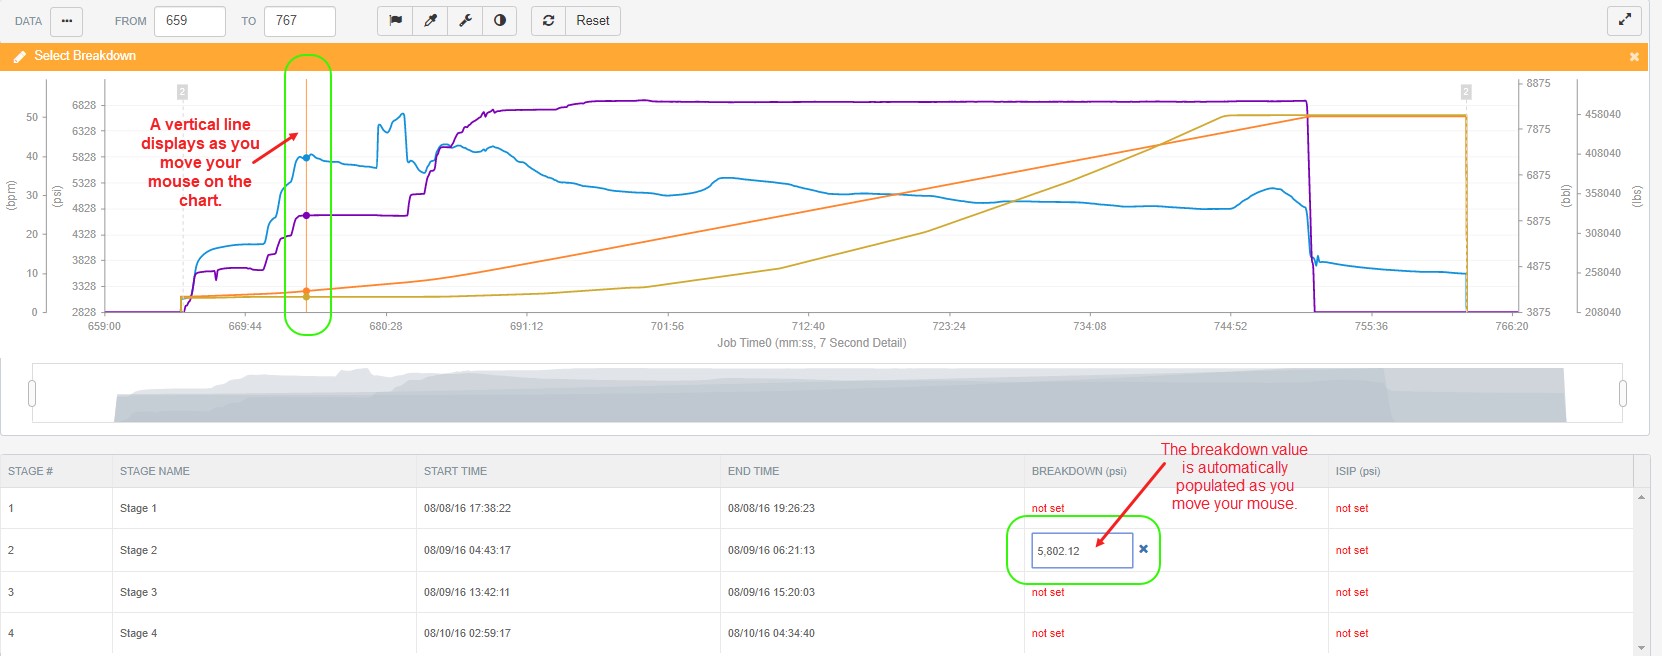This screenshot has width=1662, height=656.
Task: Click Stage 2 ISIP 'not set' link
Action: (1352, 550)
